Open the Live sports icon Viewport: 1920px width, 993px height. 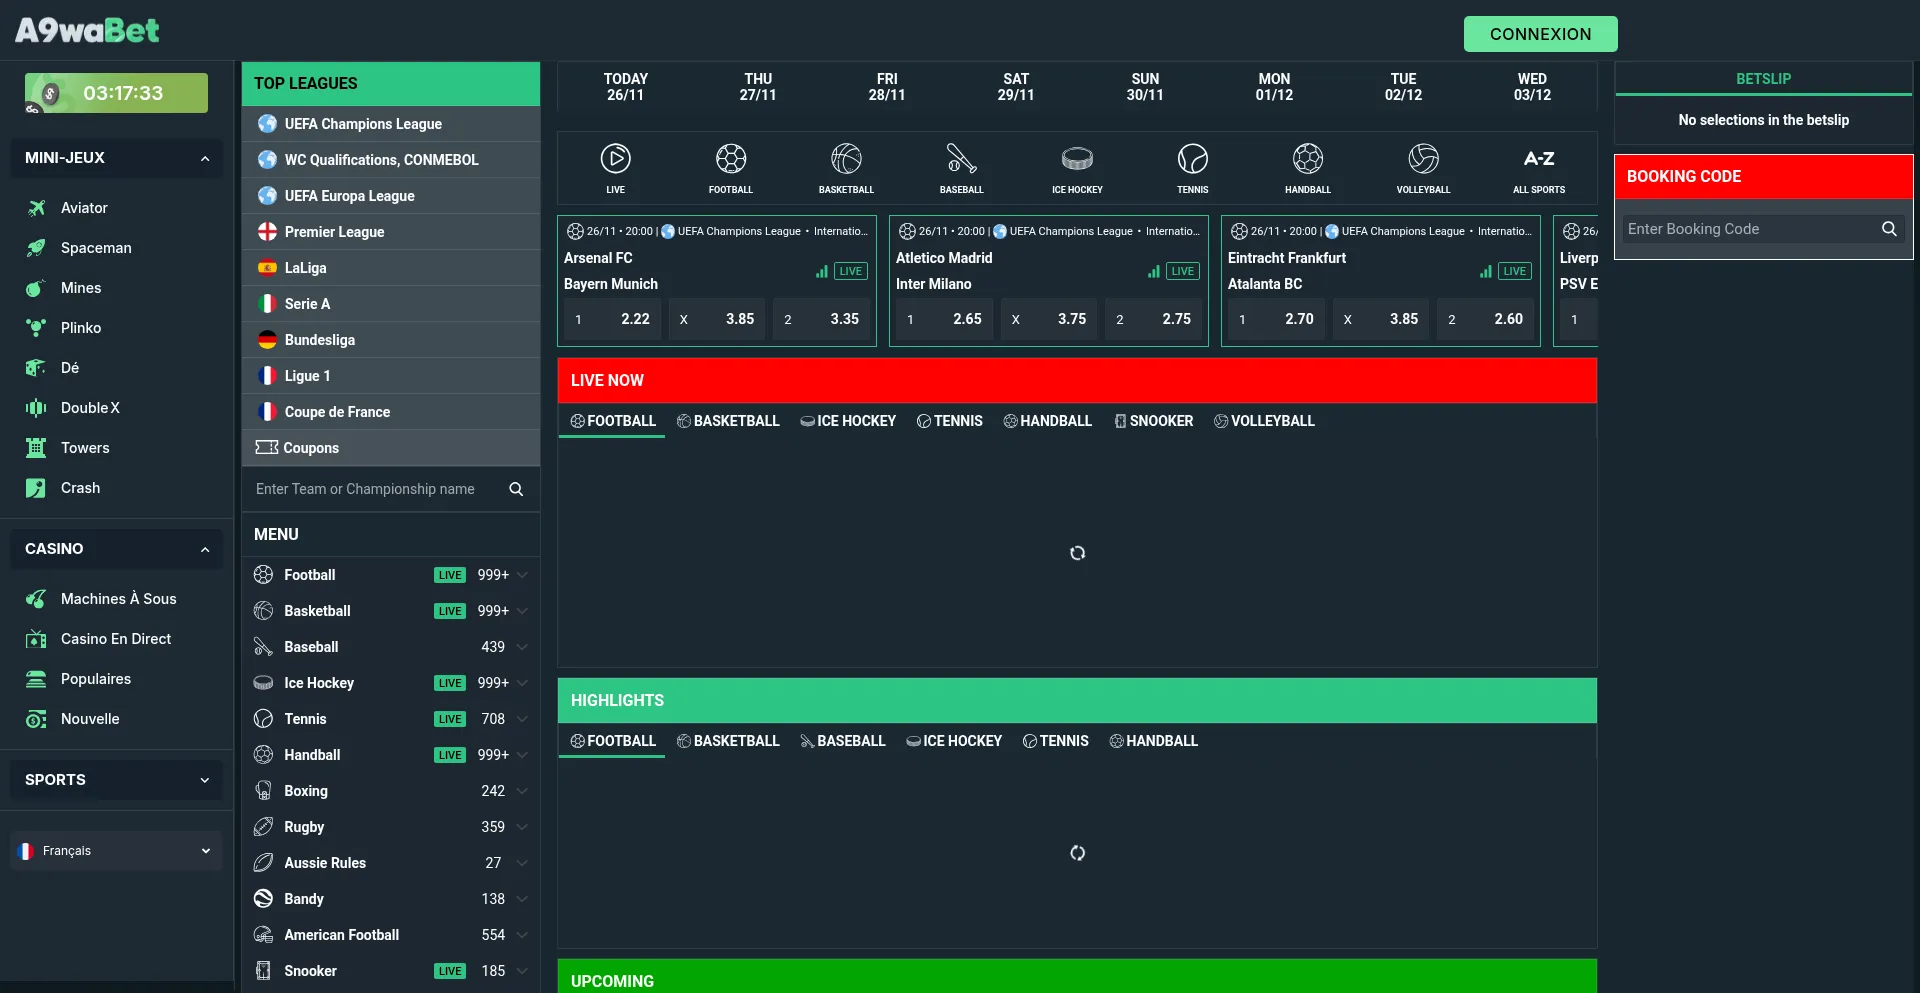(x=615, y=166)
